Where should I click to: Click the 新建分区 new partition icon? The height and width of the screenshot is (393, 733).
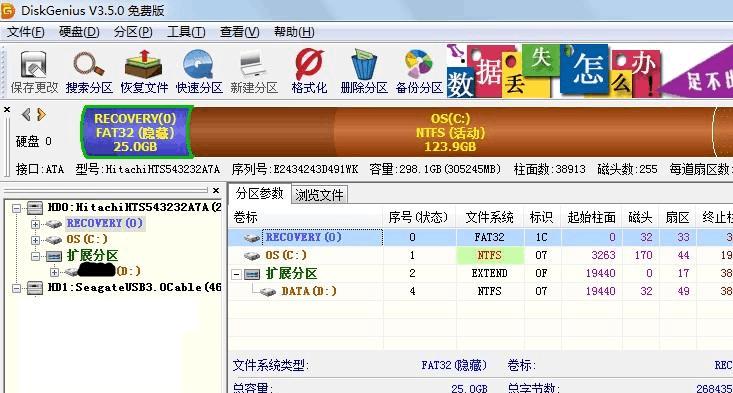(254, 72)
